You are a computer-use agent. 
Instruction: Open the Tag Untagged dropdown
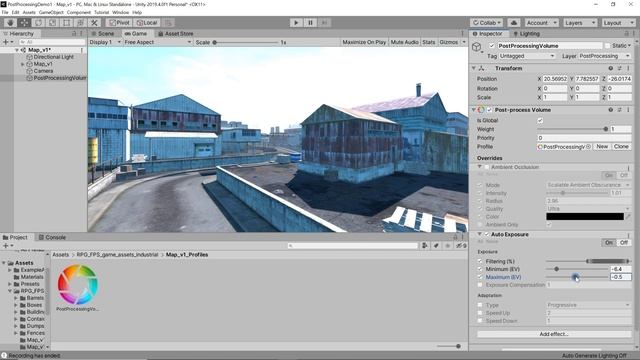tap(527, 56)
